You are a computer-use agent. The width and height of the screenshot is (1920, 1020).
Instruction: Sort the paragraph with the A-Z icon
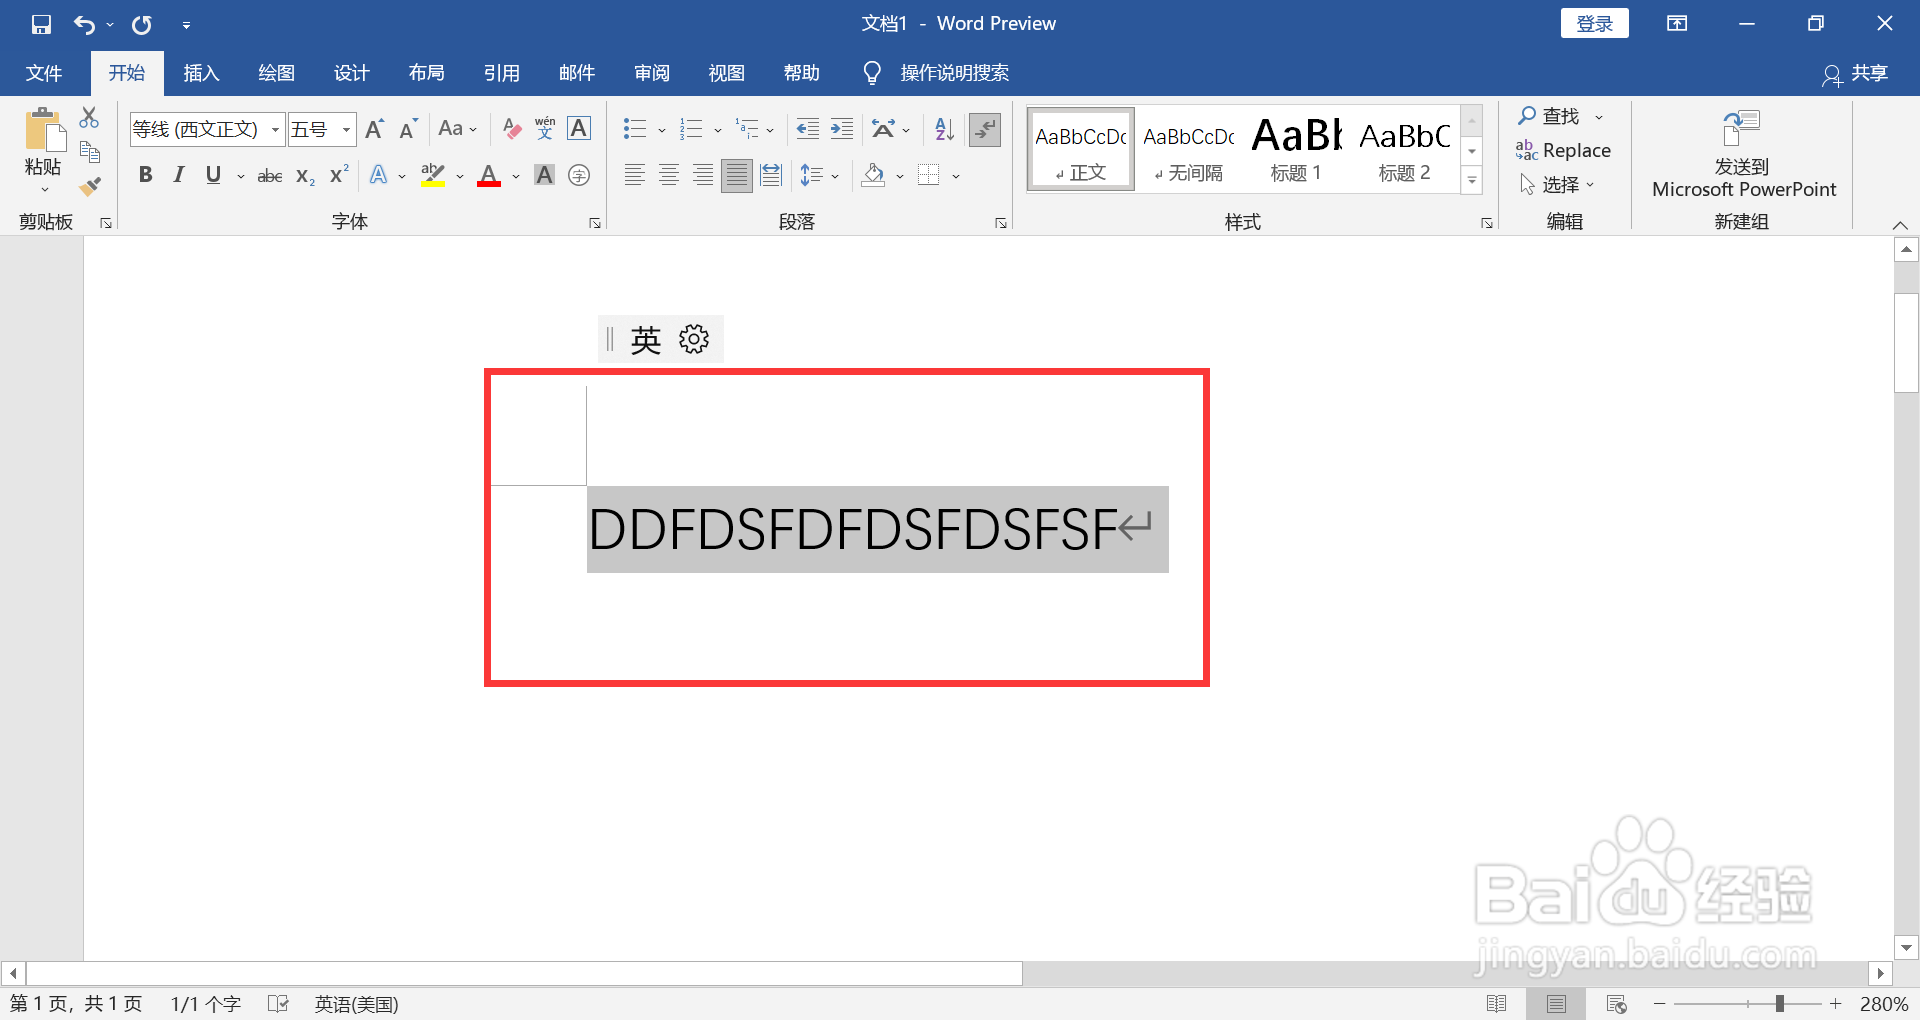point(944,129)
